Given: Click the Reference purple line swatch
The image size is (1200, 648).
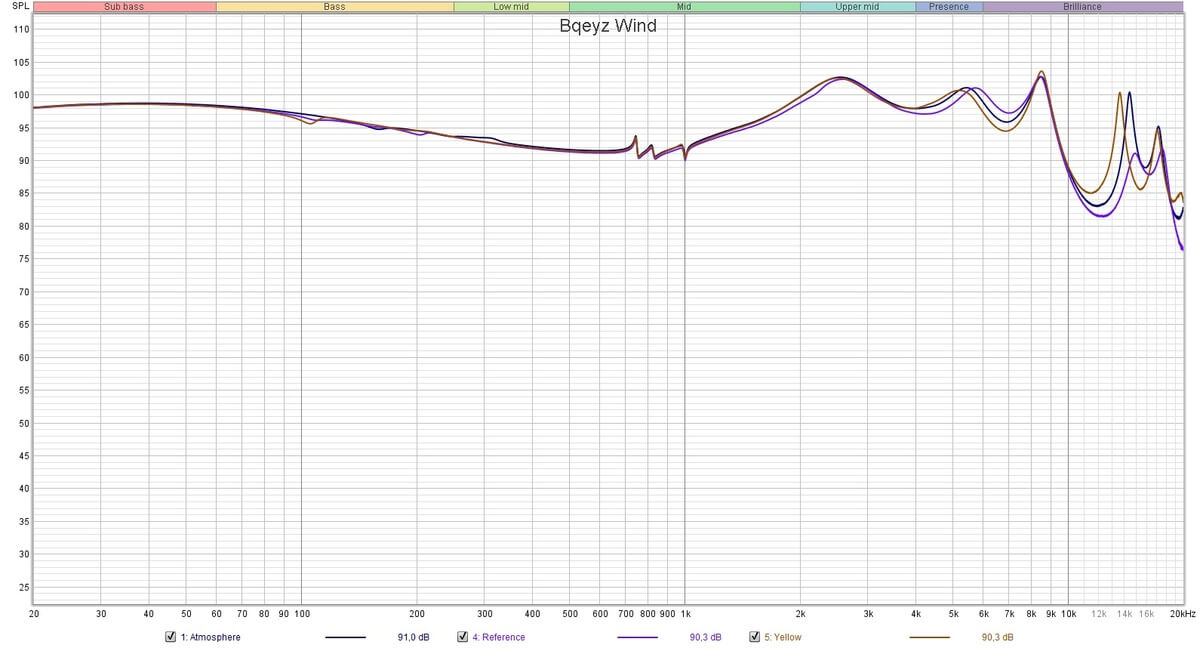Looking at the screenshot, I should (x=638, y=637).
